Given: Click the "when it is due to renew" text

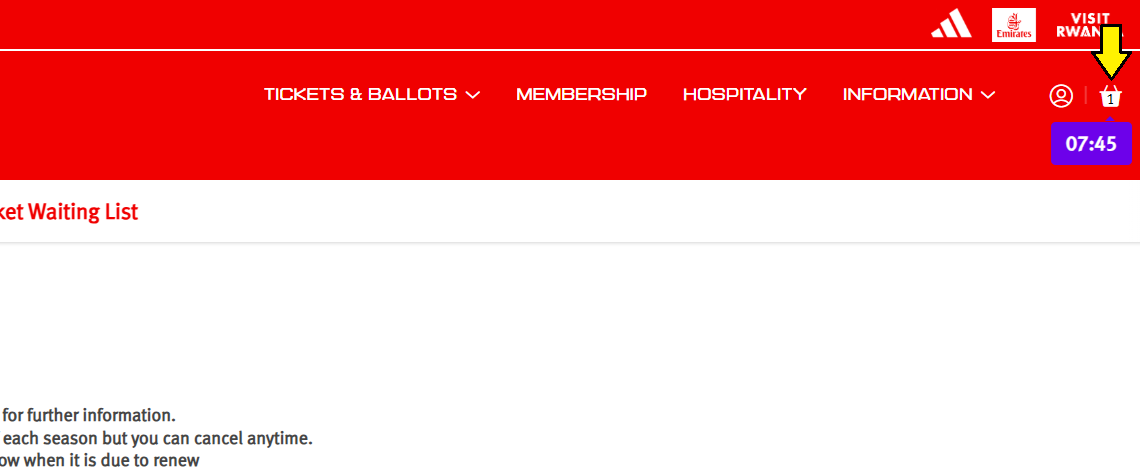Looking at the screenshot, I should point(100,460).
